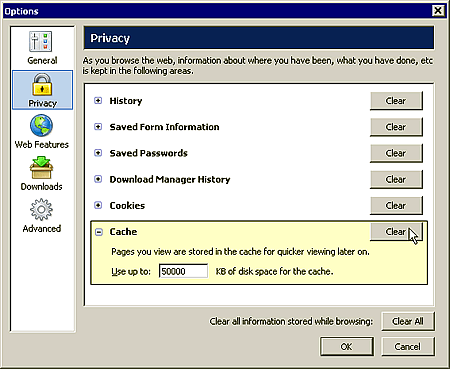Image resolution: width=450 pixels, height=369 pixels.
Task: Open the Web Features globe panel
Action: 42,132
